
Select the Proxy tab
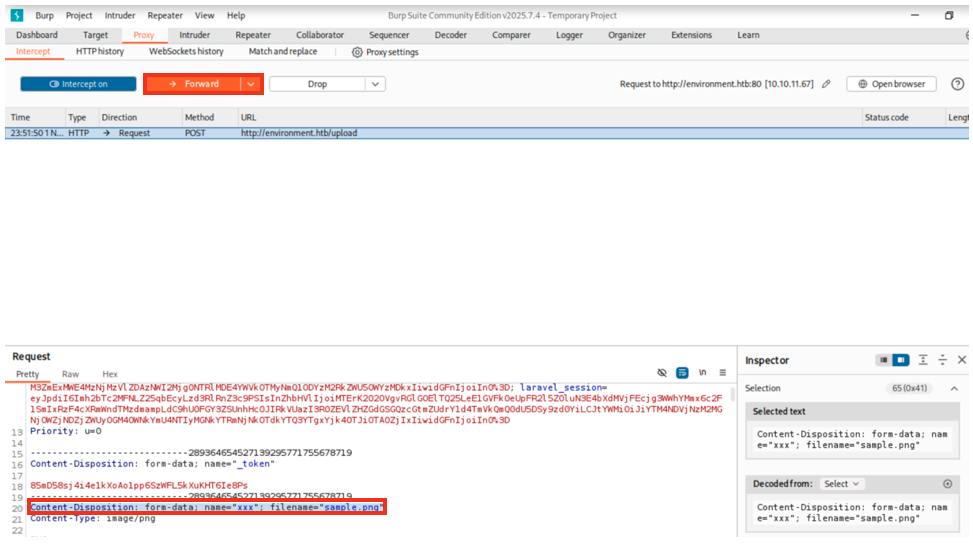click(143, 35)
